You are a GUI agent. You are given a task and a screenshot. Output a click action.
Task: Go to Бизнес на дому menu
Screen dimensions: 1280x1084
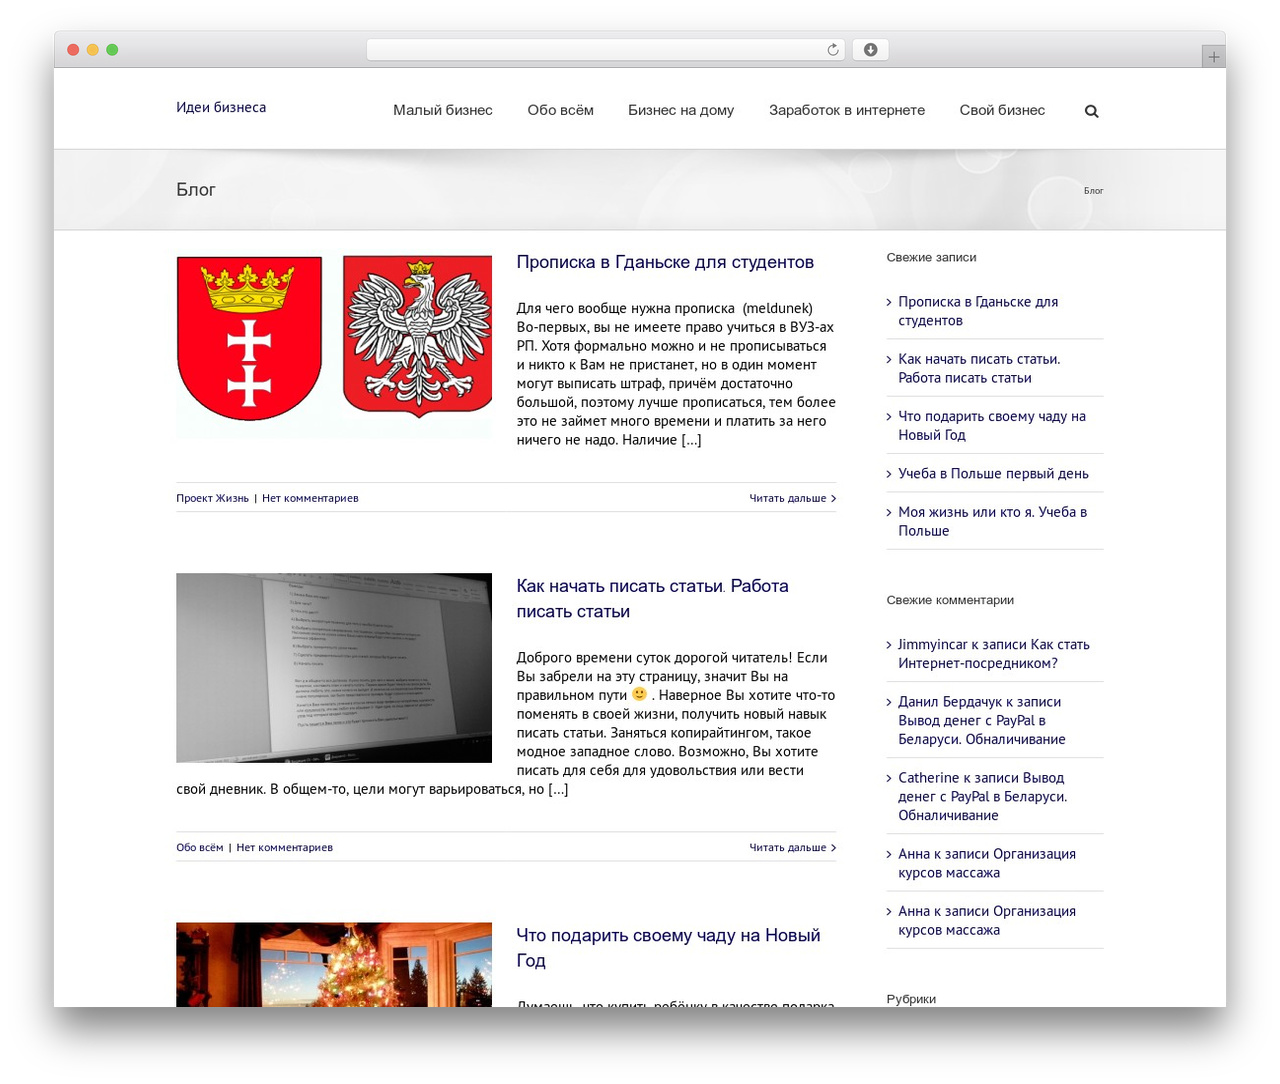pos(681,110)
